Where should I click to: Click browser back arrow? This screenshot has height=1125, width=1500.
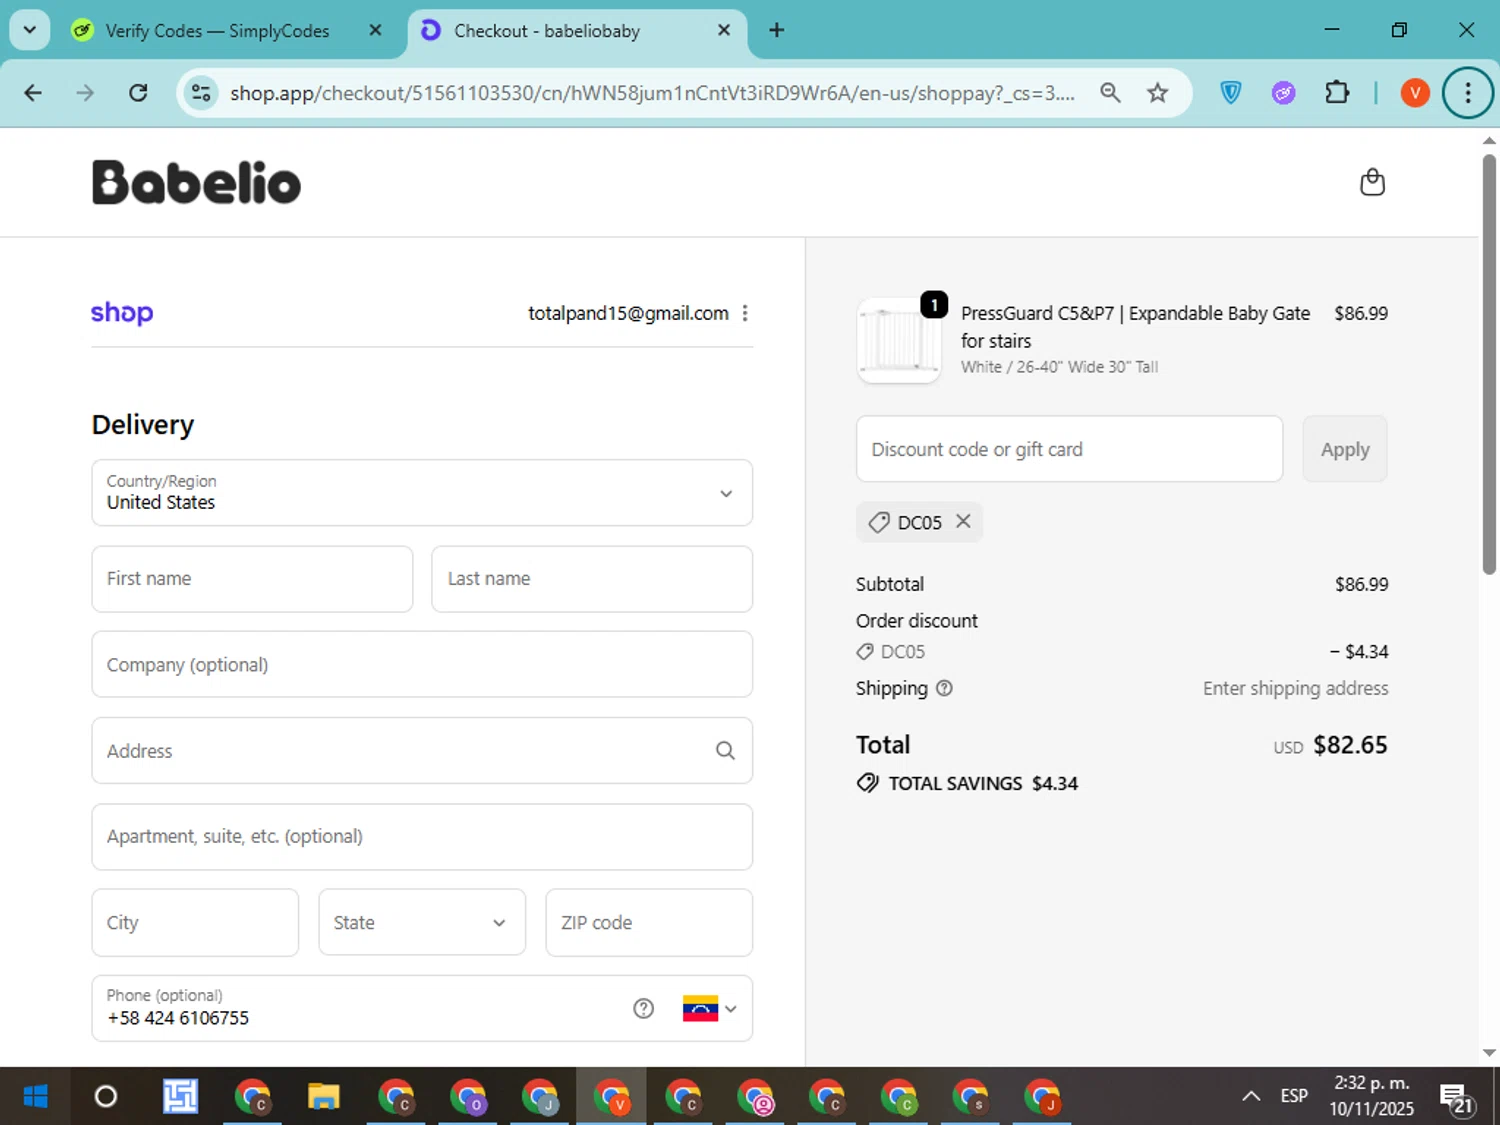point(33,93)
